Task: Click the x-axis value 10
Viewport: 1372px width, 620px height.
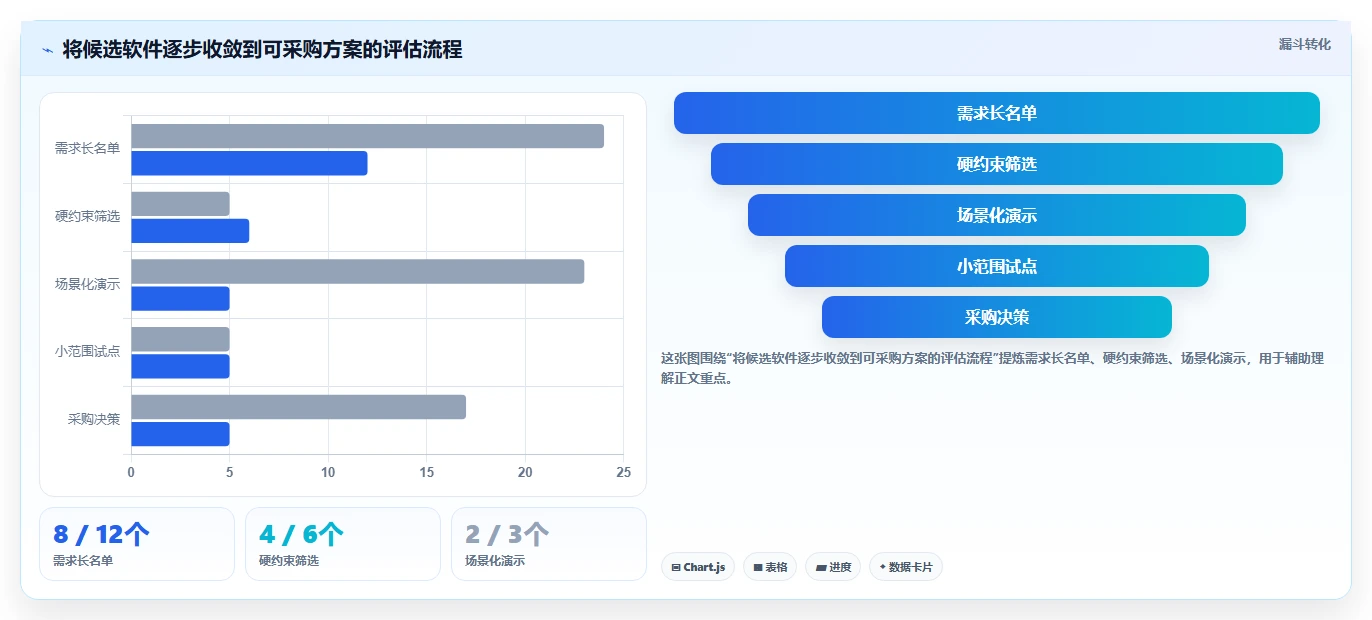Action: coord(328,472)
